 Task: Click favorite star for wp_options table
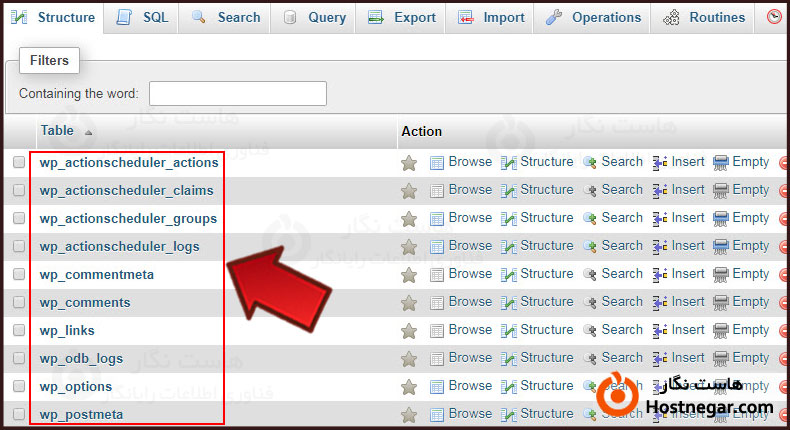coord(408,387)
